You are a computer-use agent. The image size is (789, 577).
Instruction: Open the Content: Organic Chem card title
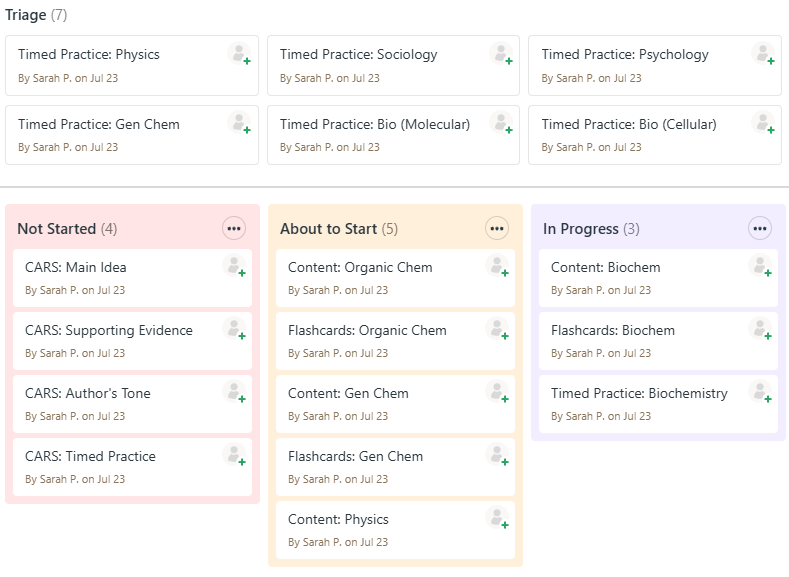[x=360, y=267]
